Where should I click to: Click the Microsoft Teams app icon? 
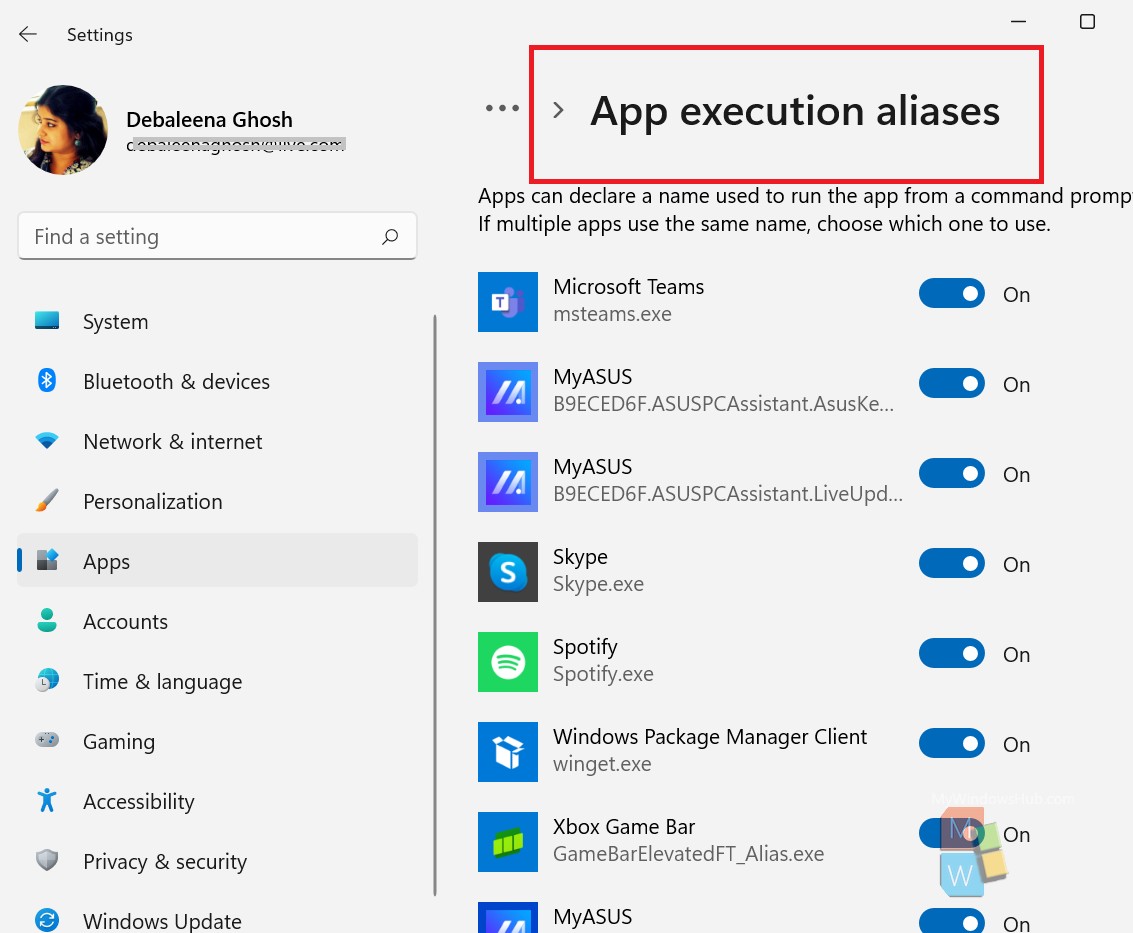point(508,301)
